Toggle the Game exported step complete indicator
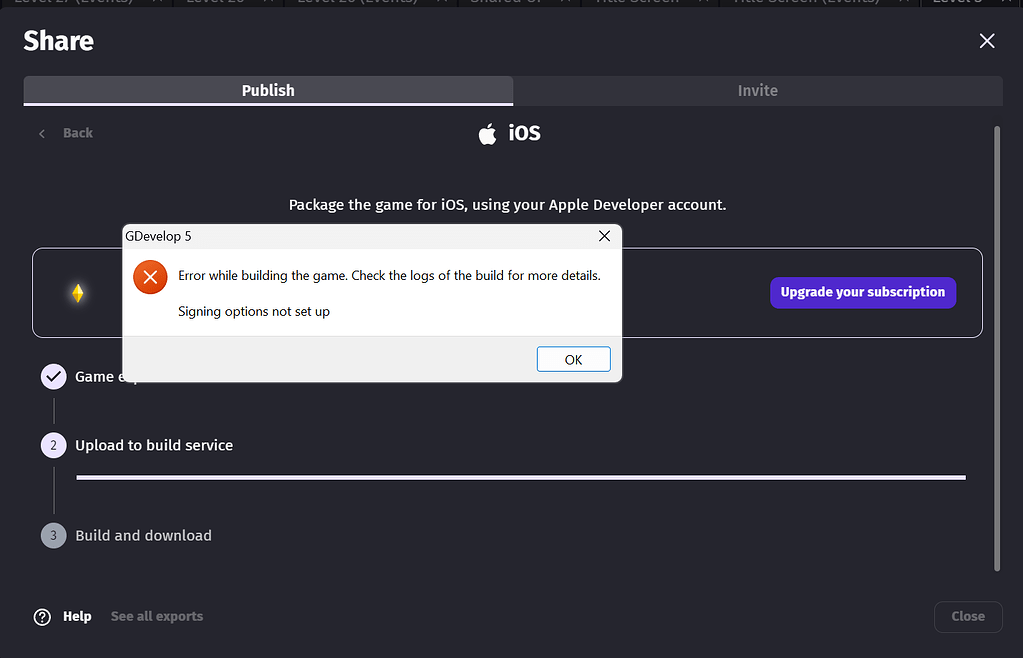This screenshot has height=658, width=1023. pyautogui.click(x=53, y=376)
